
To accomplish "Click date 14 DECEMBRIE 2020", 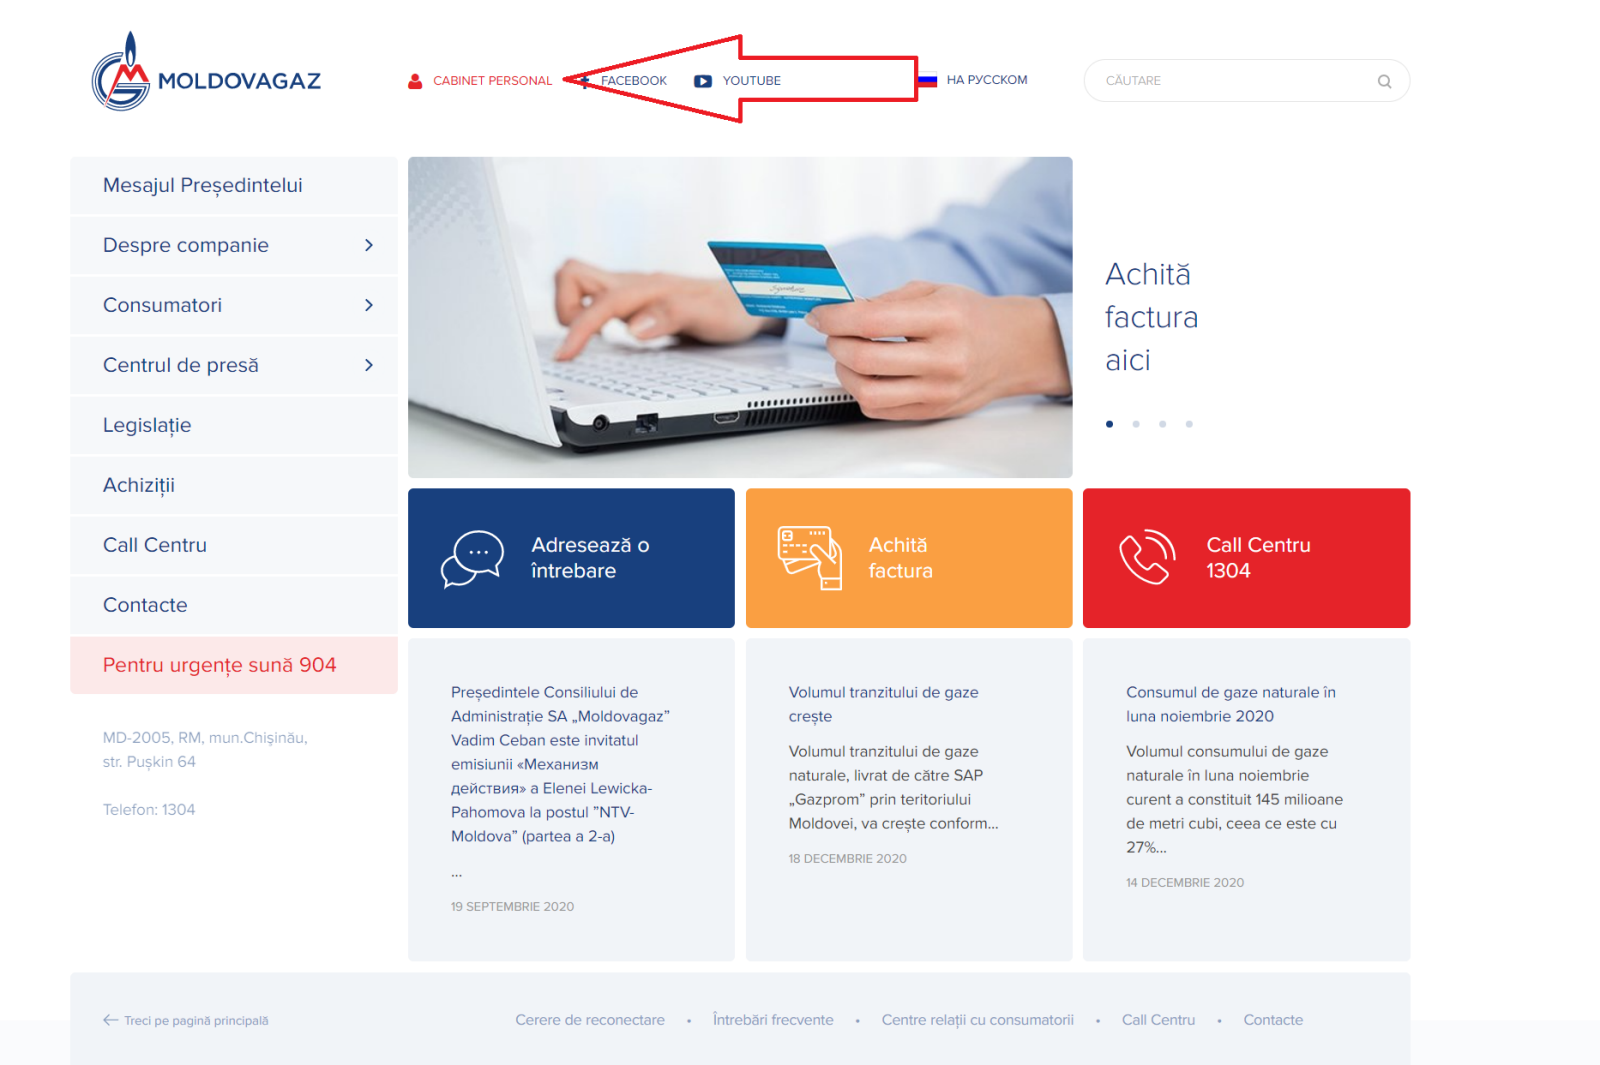I will point(1185,883).
